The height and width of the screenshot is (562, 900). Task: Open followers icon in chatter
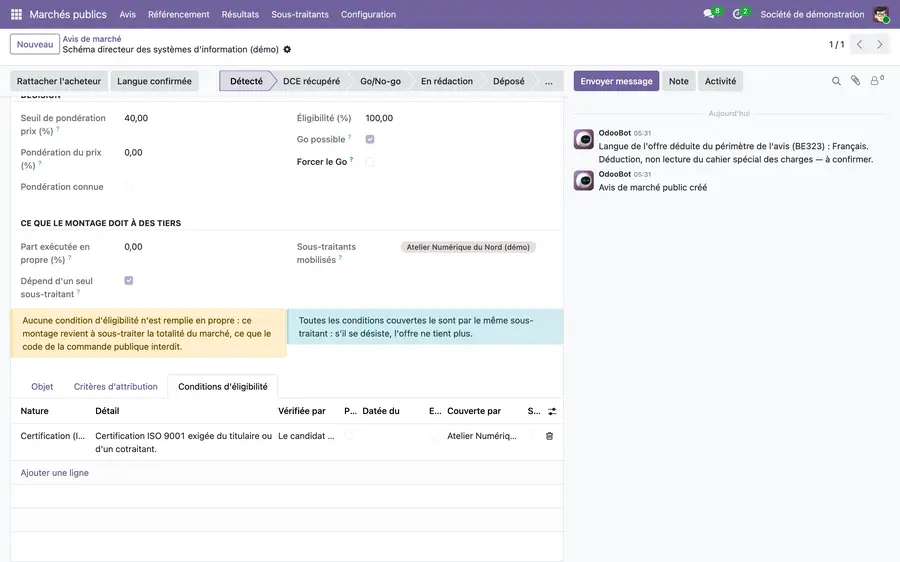click(x=876, y=81)
